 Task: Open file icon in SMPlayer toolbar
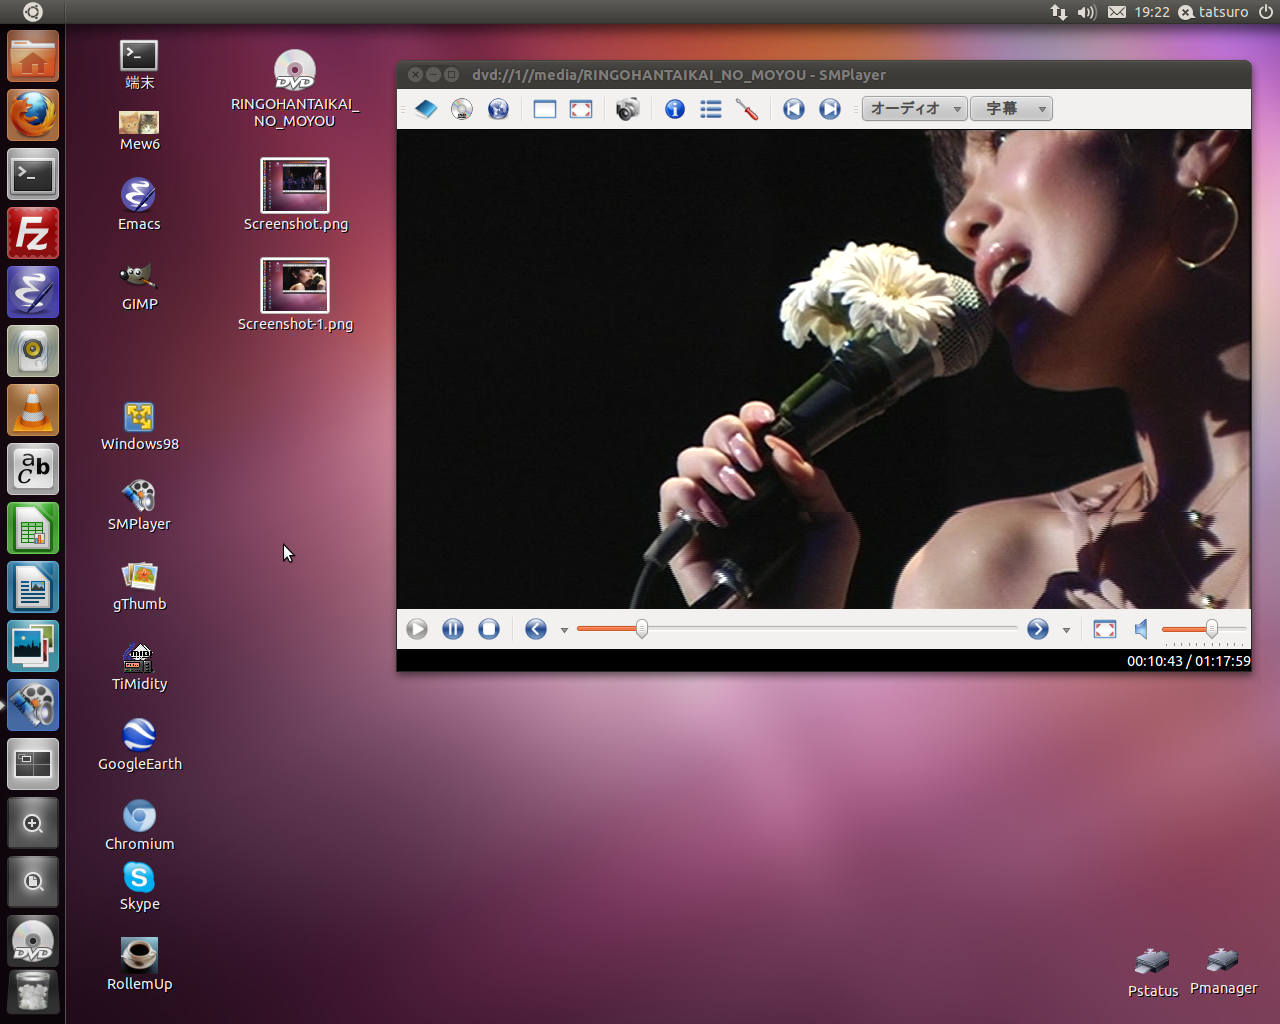click(426, 109)
